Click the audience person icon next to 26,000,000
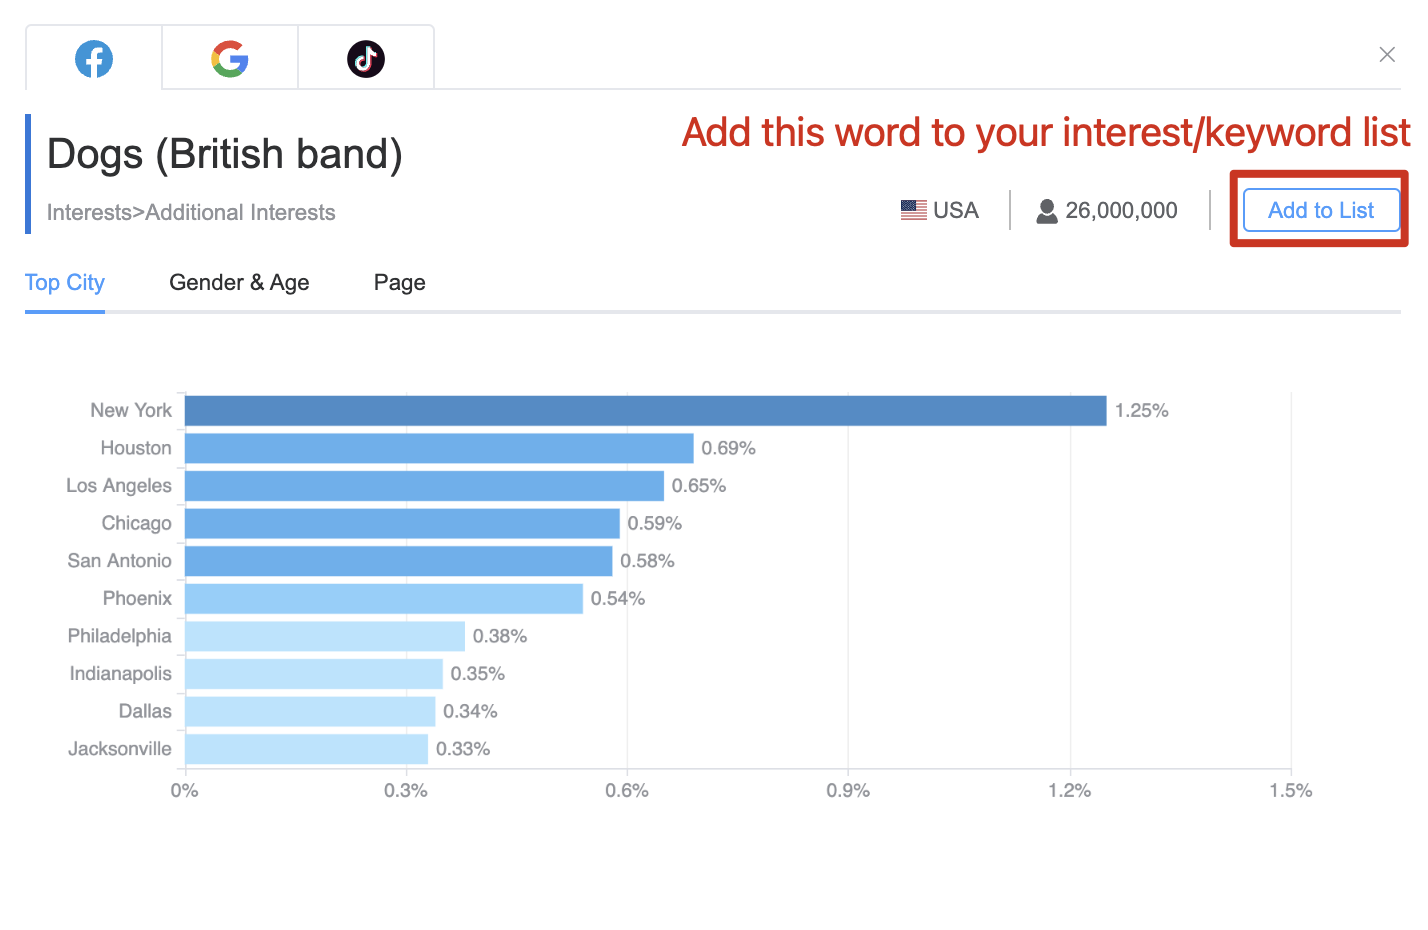Screen dimensions: 1428x930 (x=1048, y=210)
